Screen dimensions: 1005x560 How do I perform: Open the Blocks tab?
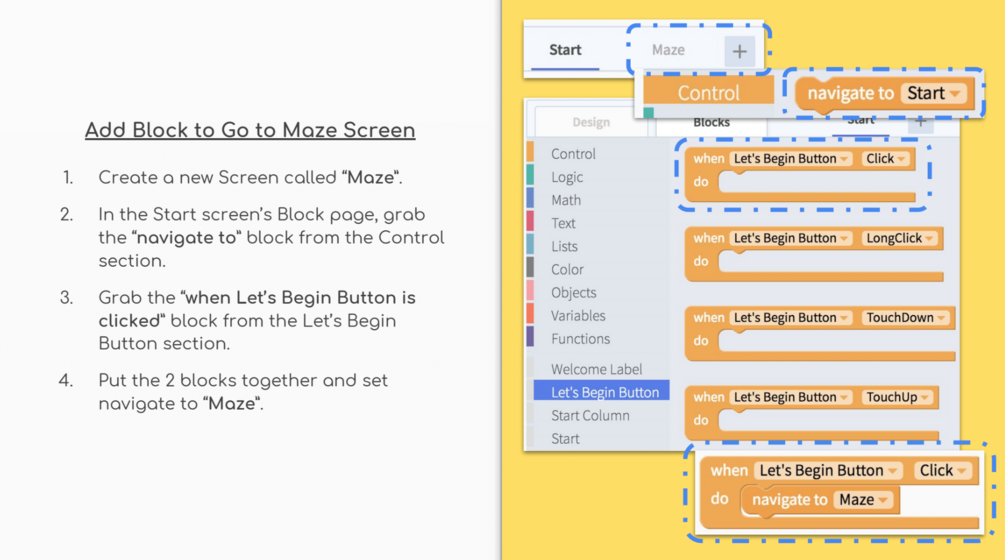tap(711, 122)
